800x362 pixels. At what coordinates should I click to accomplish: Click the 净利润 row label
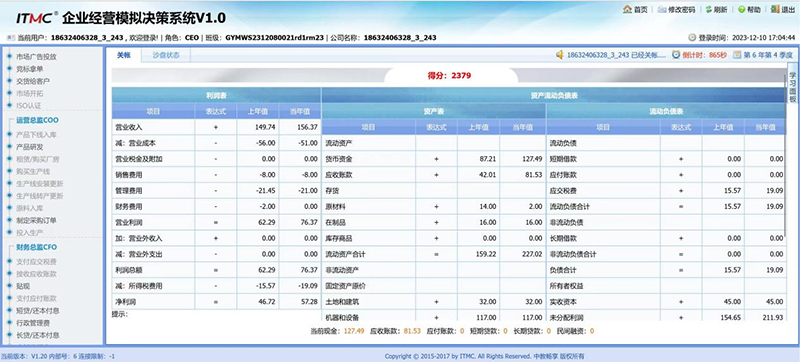pyautogui.click(x=126, y=302)
